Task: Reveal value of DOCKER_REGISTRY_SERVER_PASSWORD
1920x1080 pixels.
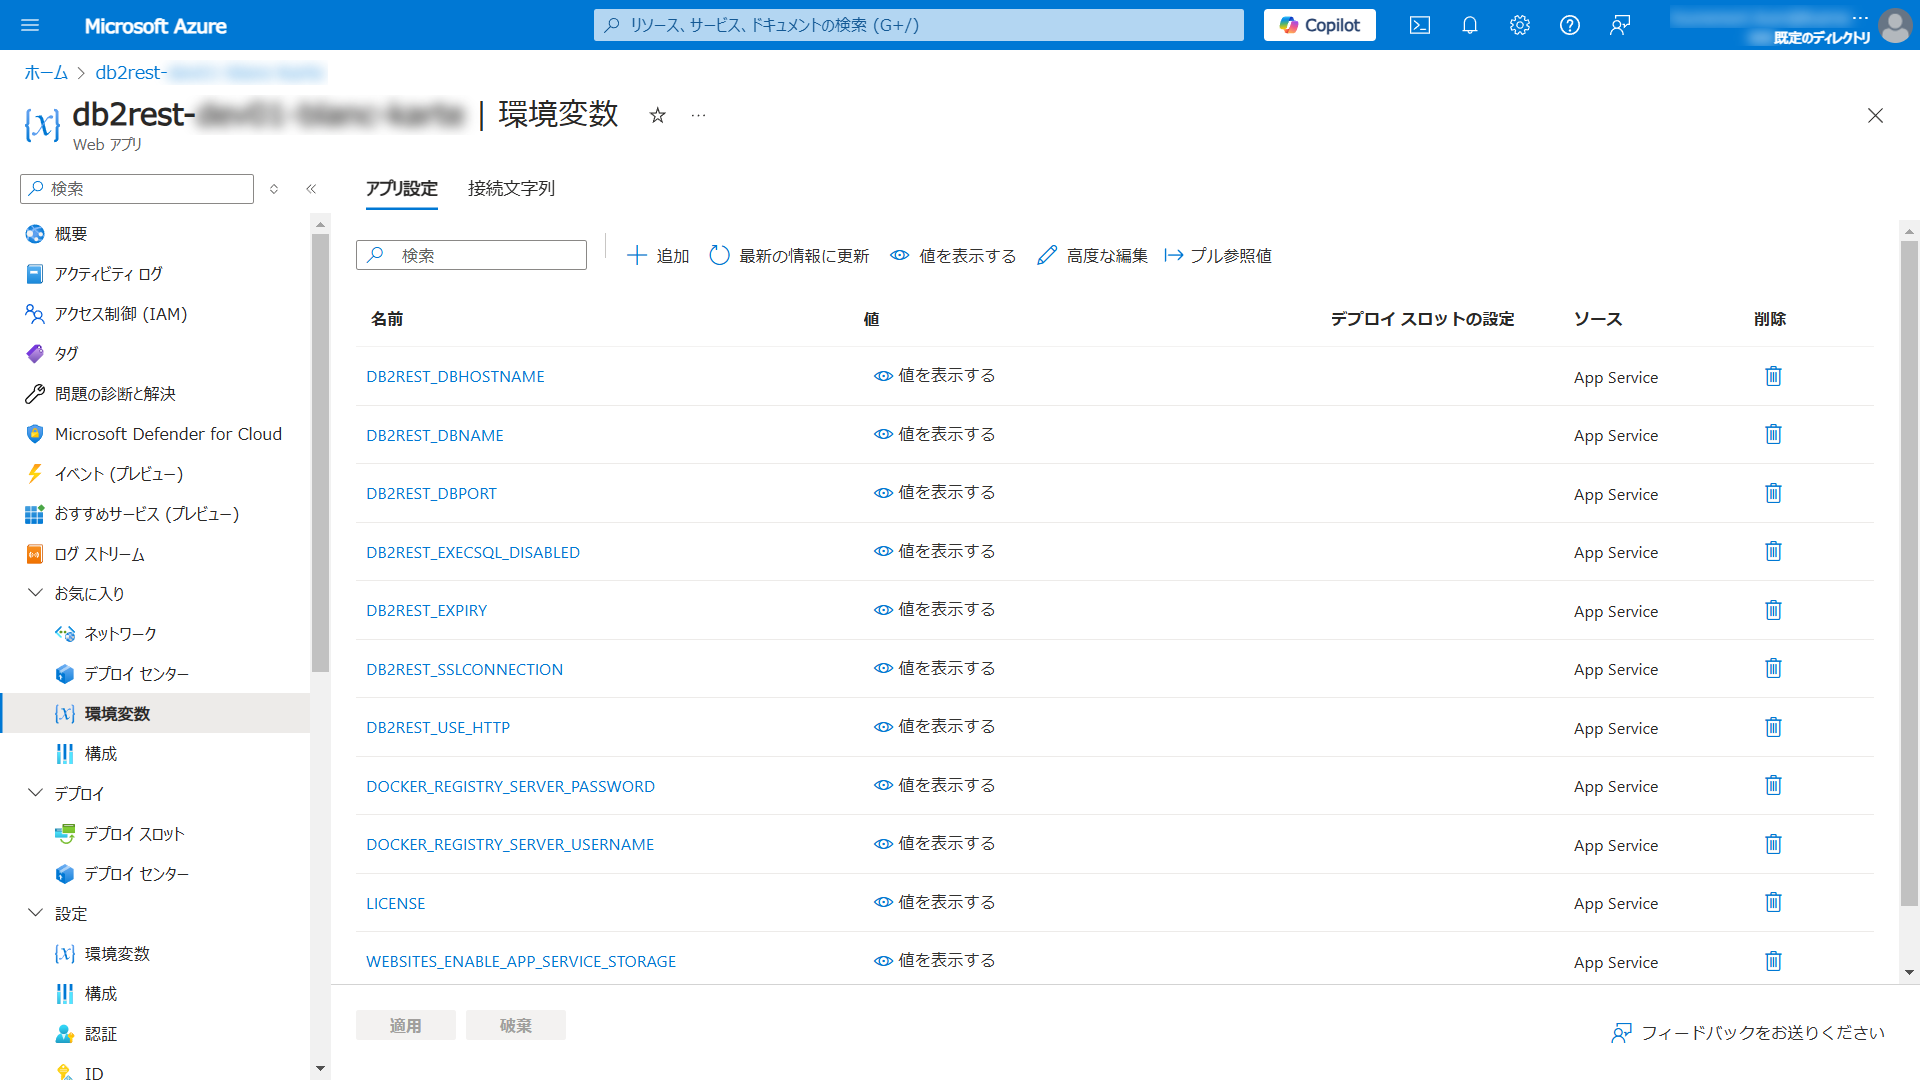Action: (x=934, y=785)
